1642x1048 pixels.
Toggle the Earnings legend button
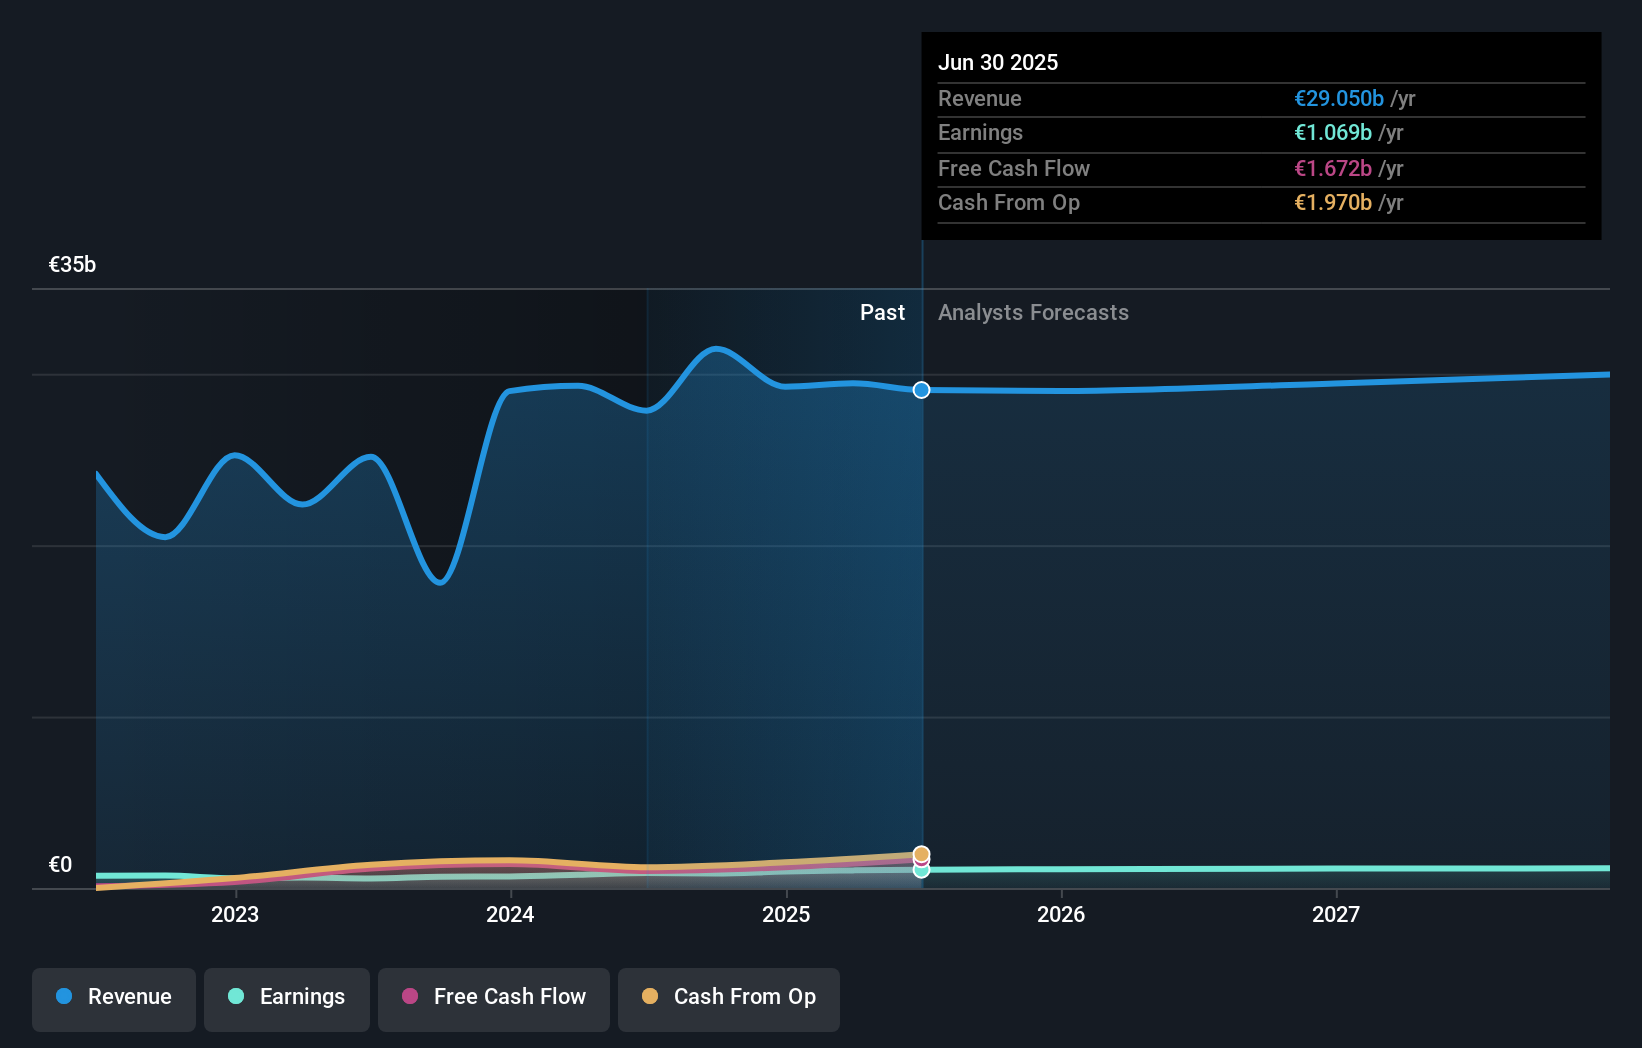(287, 999)
